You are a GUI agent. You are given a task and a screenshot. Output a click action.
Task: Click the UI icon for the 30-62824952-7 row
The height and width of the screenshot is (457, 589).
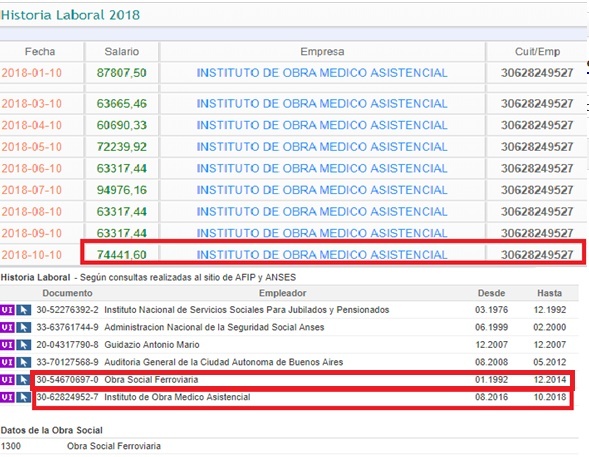click(x=7, y=397)
